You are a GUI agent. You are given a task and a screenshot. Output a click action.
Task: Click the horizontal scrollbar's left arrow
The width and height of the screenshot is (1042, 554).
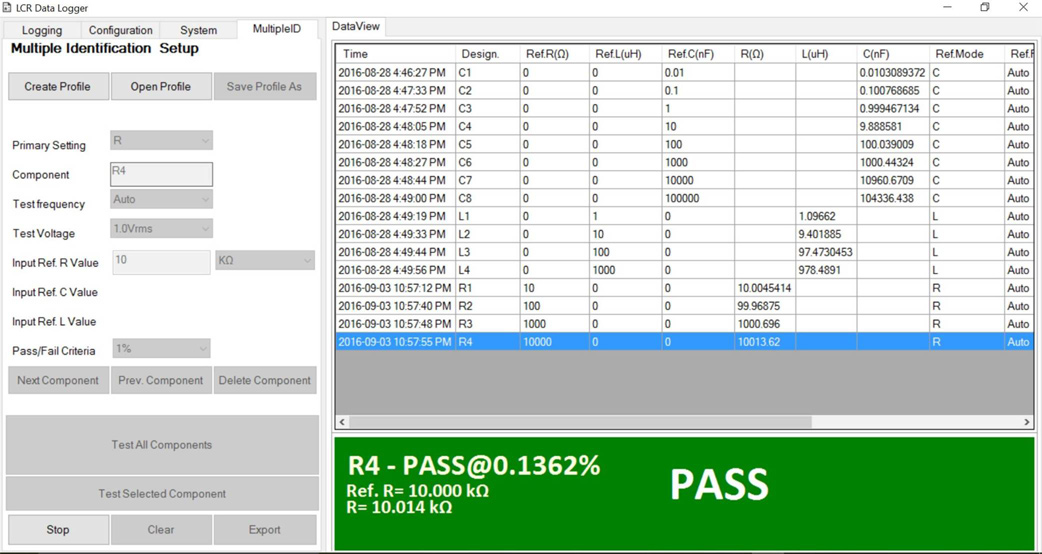point(343,422)
